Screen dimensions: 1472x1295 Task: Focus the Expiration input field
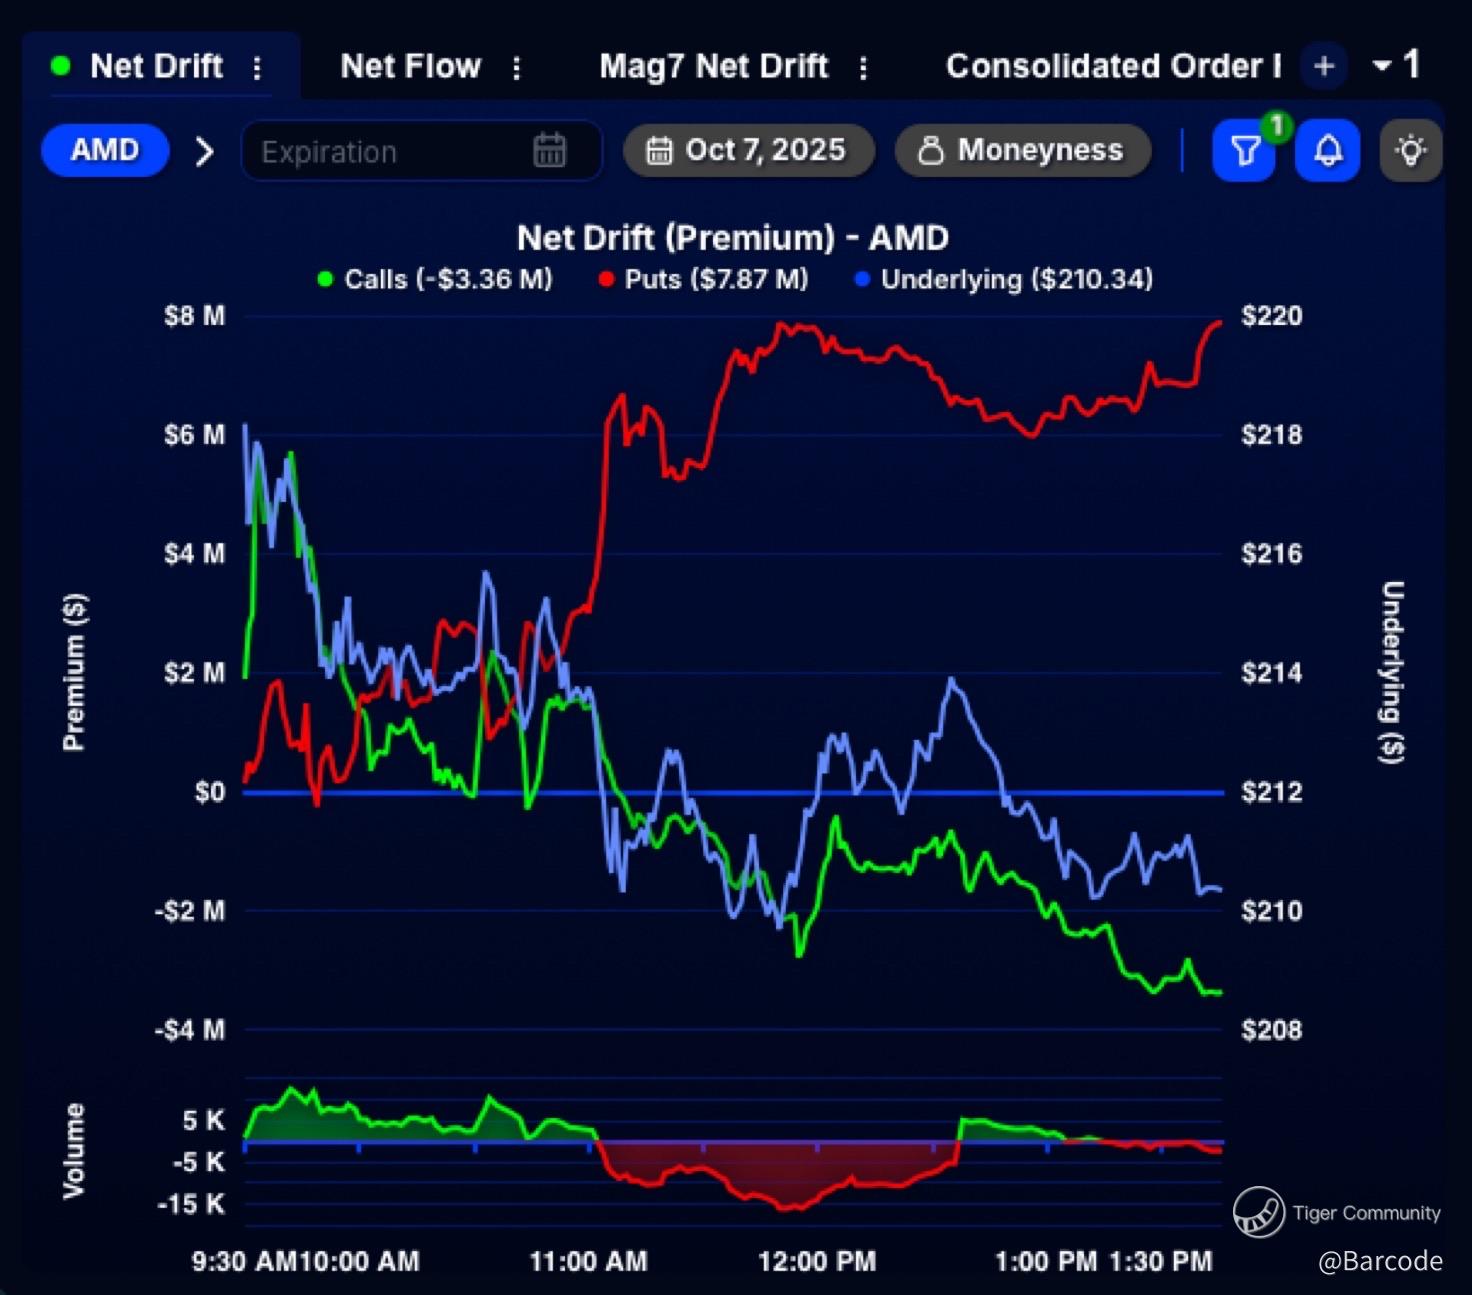point(421,151)
